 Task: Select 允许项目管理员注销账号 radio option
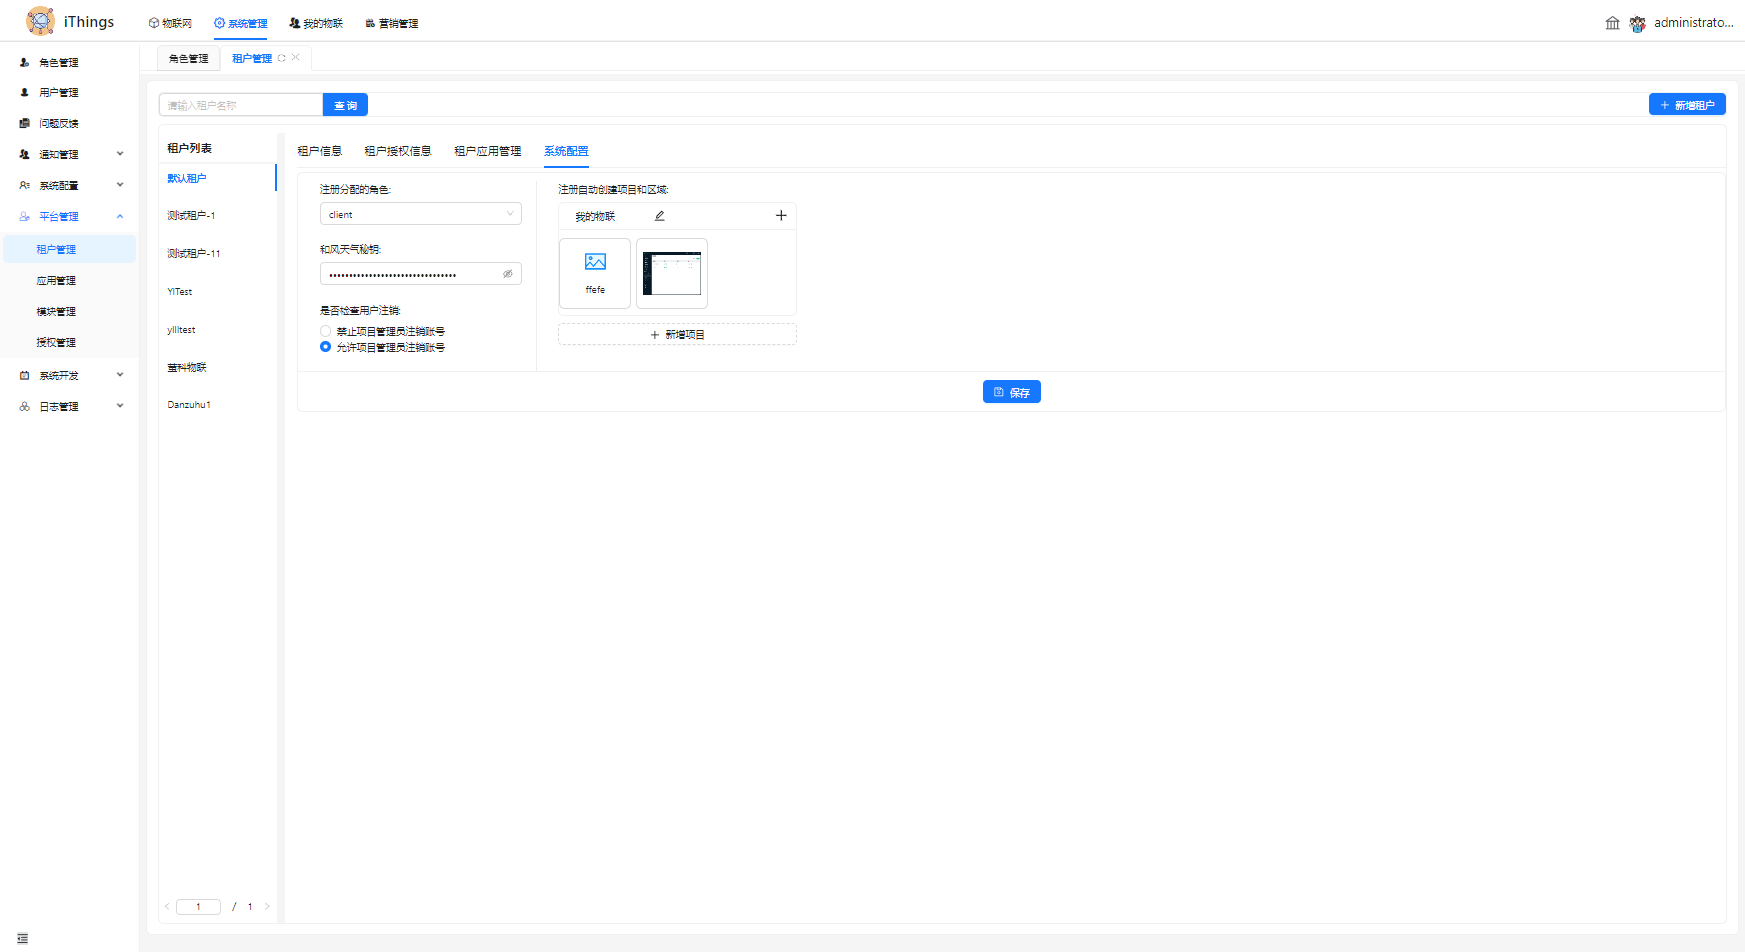click(326, 347)
